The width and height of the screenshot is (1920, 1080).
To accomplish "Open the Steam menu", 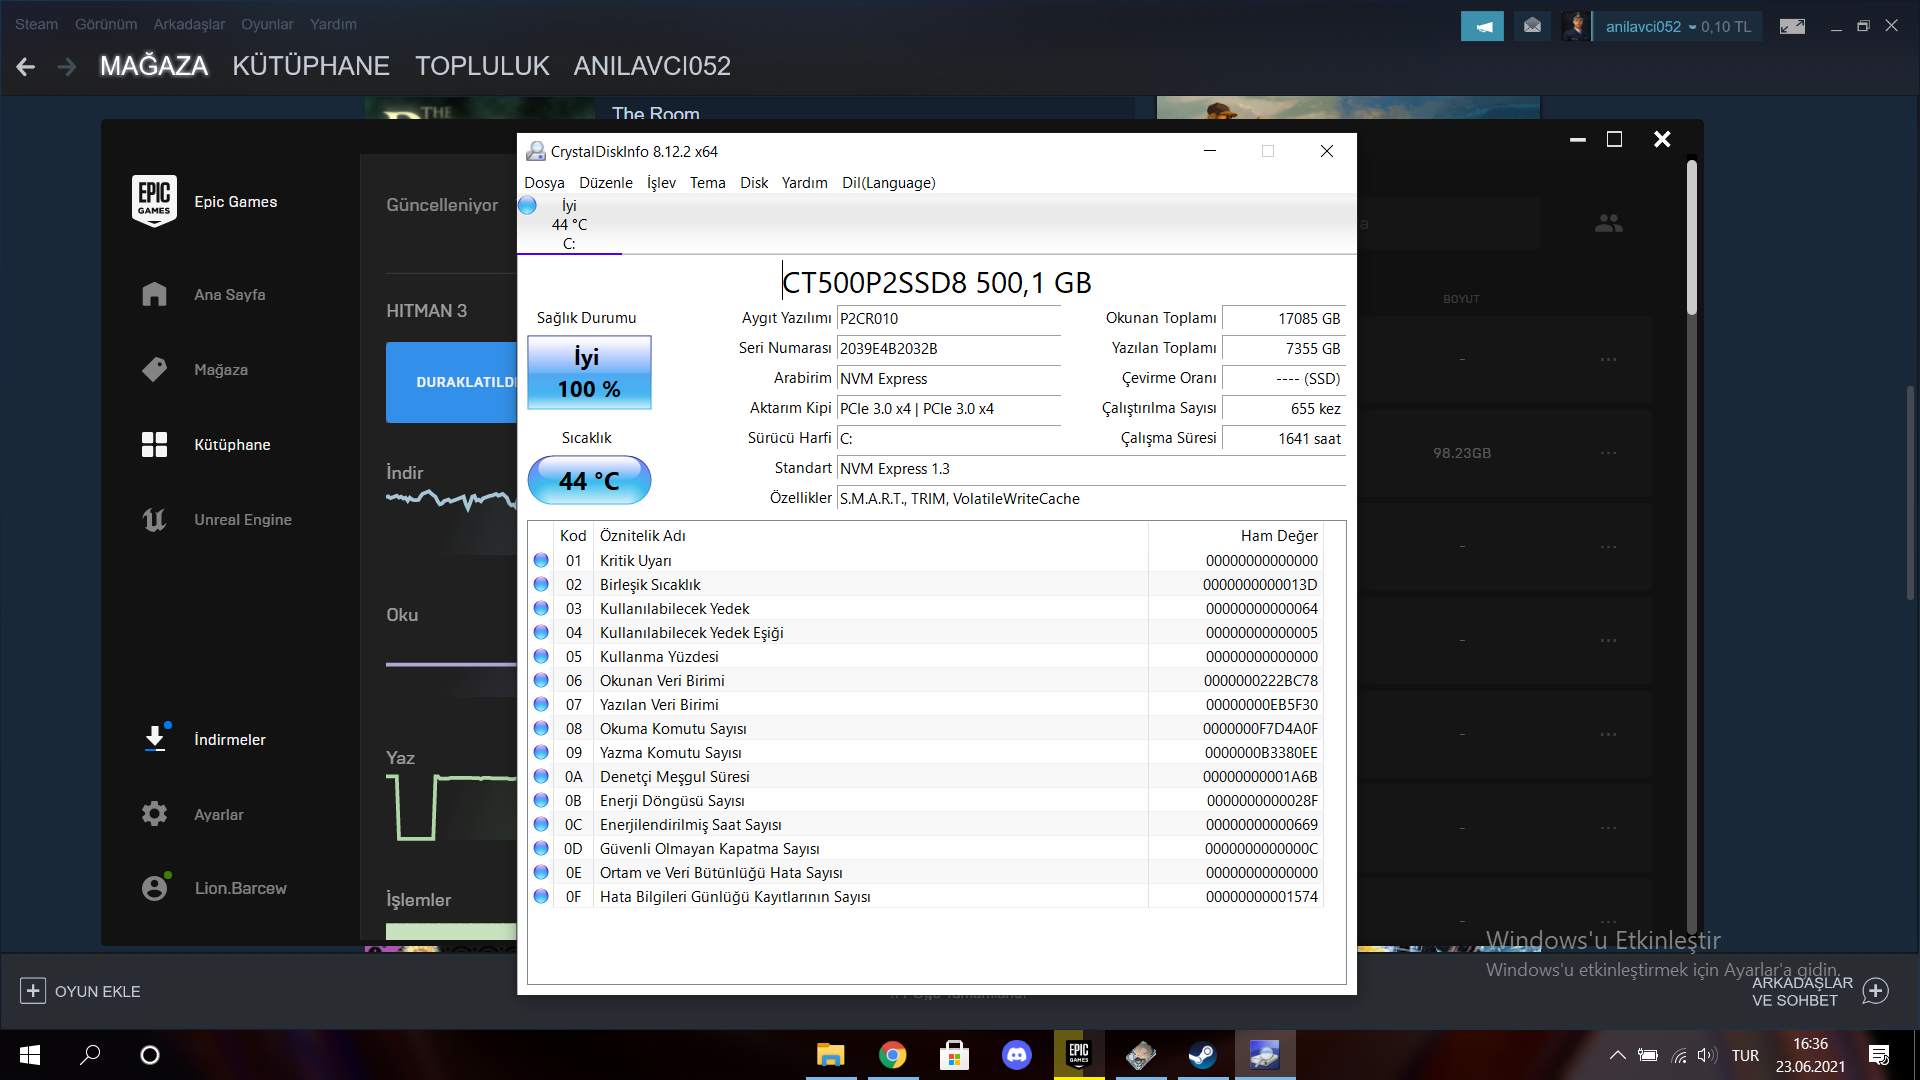I will tap(36, 24).
